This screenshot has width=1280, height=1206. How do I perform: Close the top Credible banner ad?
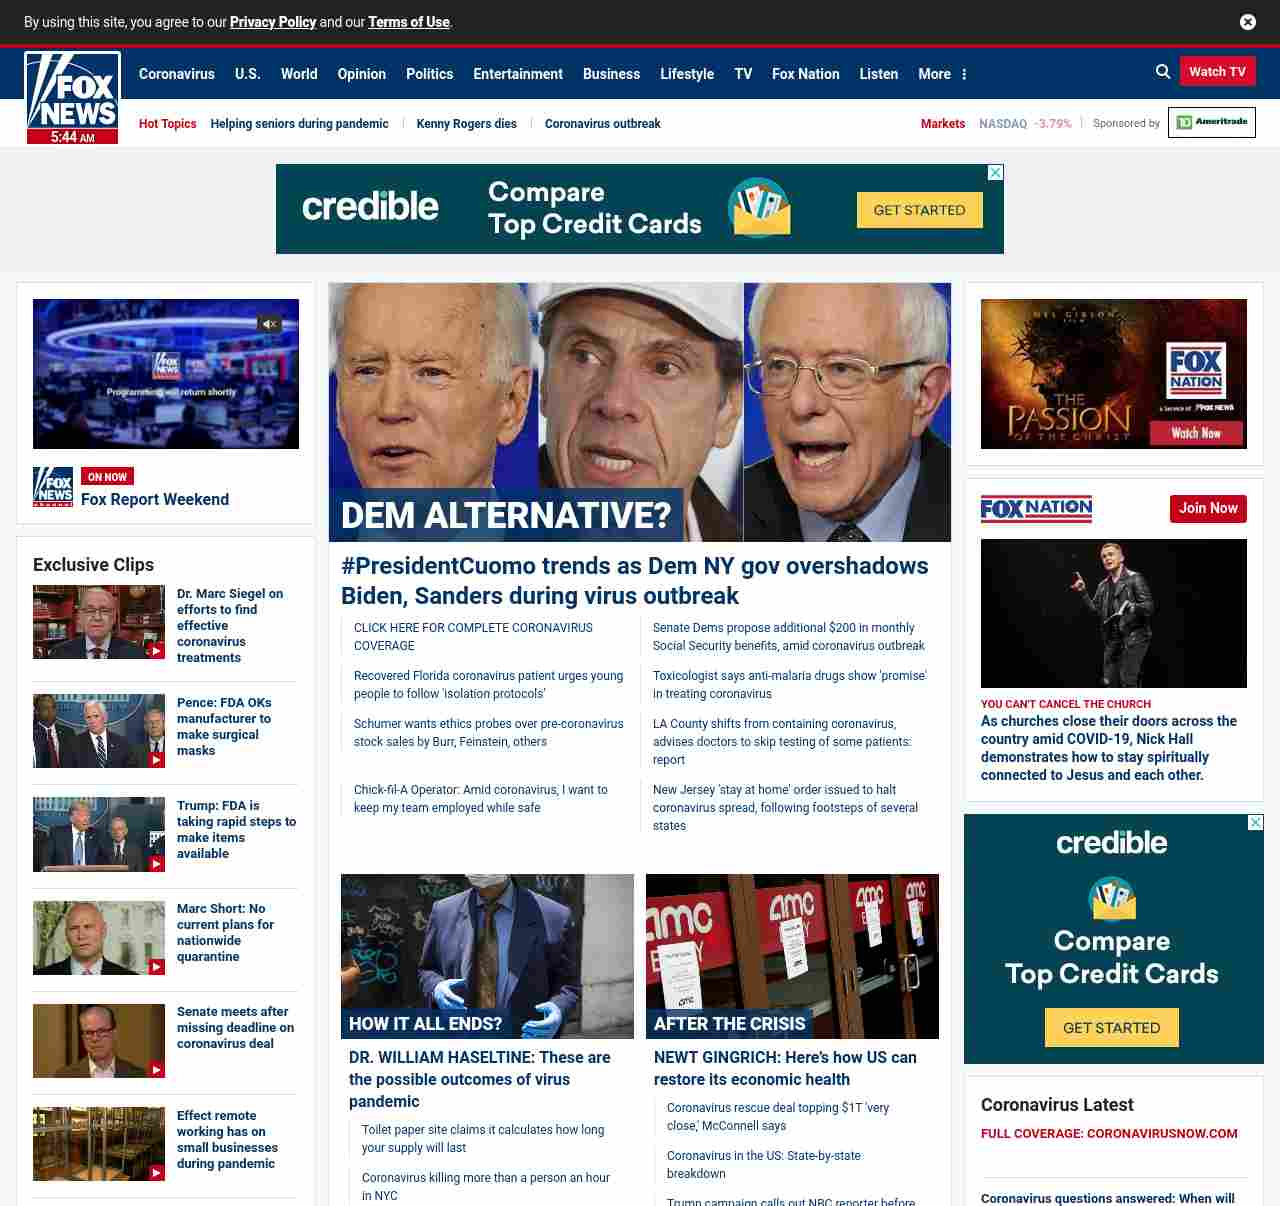coord(995,173)
